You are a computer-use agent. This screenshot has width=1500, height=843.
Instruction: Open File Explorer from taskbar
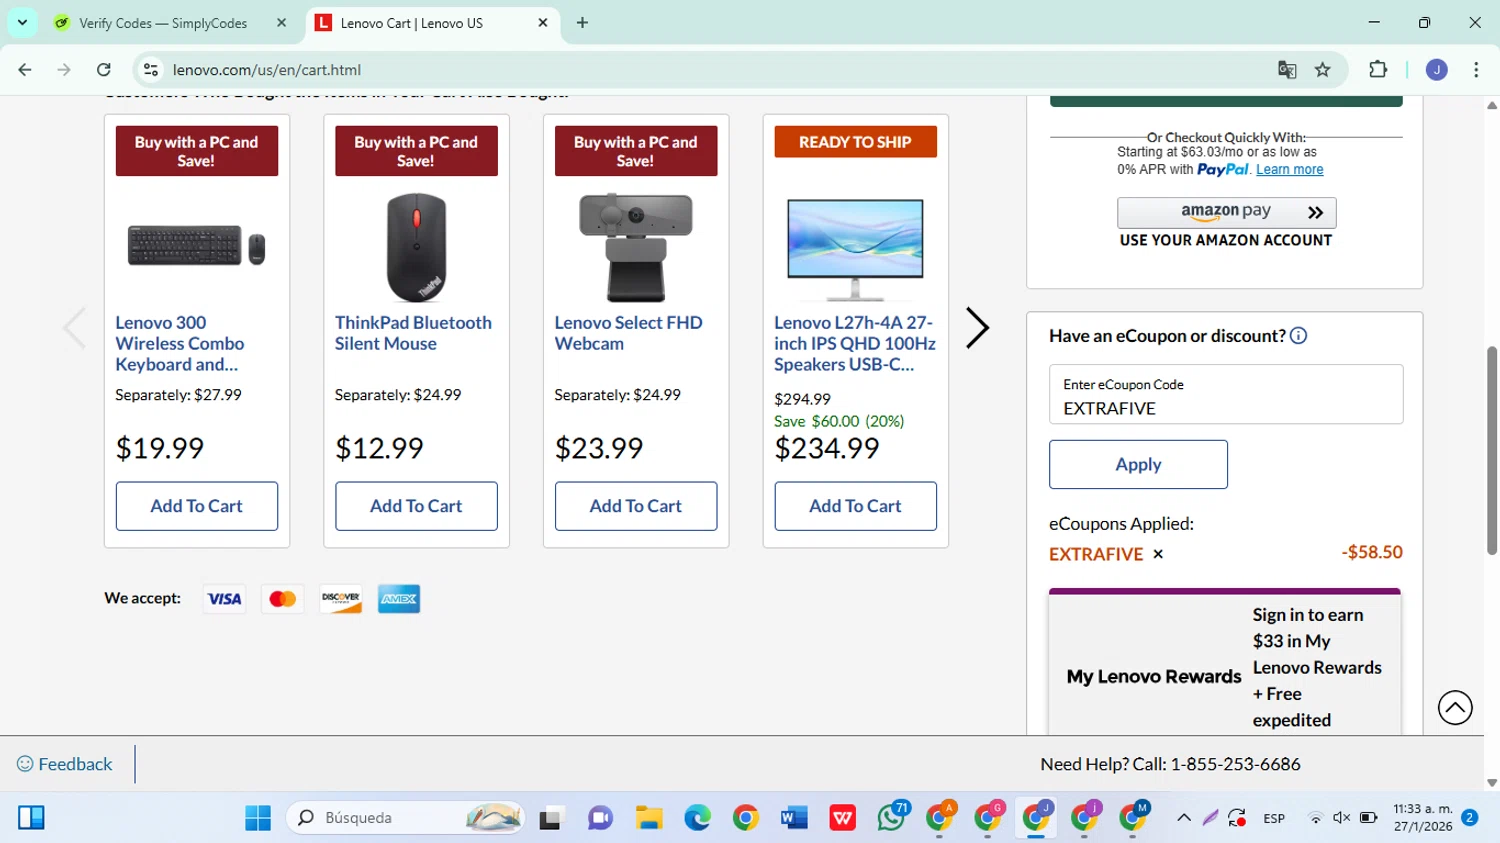point(649,818)
